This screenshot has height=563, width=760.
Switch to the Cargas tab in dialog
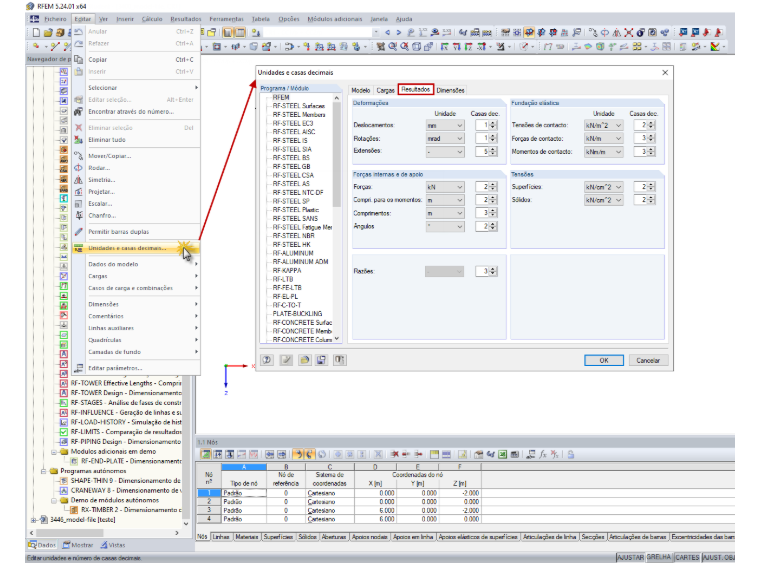click(385, 91)
